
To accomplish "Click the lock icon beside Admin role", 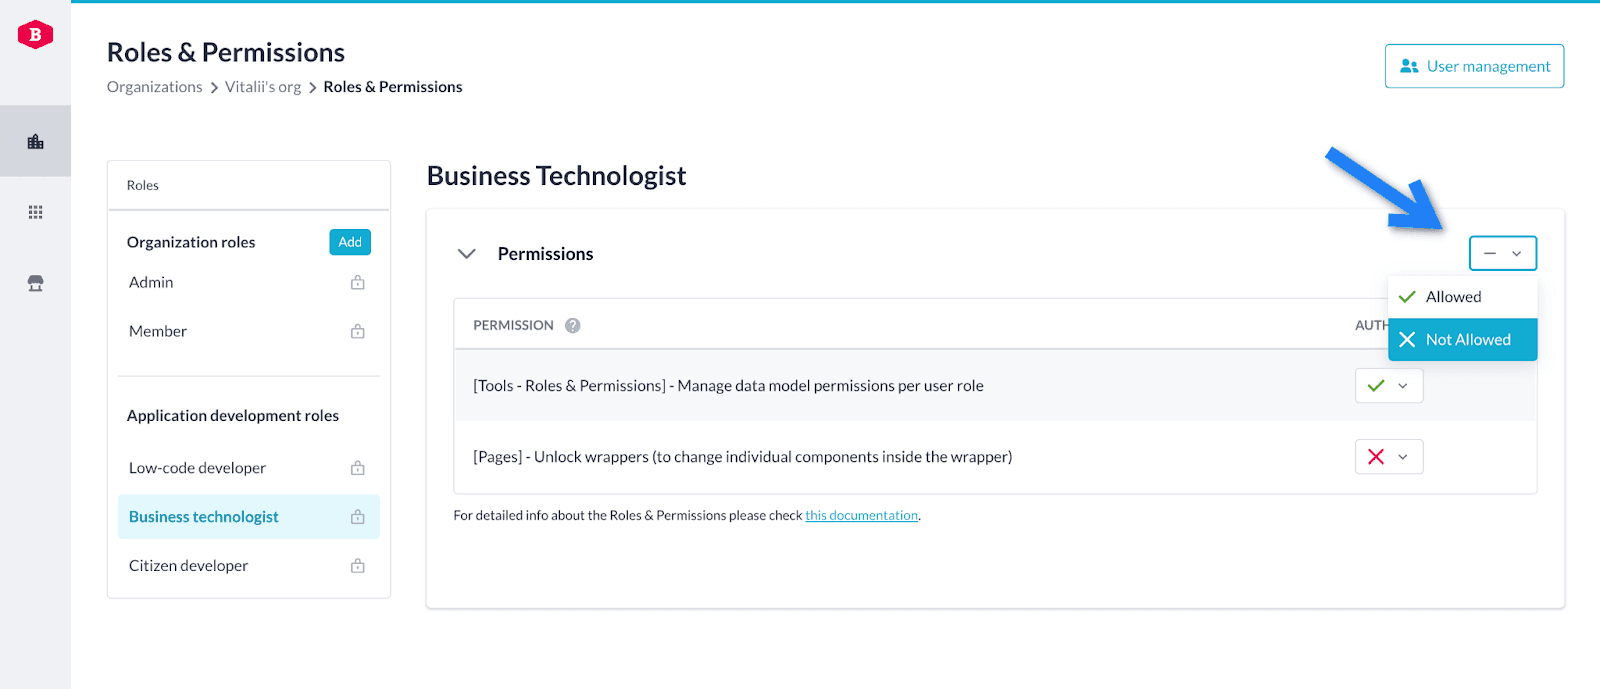I will (357, 283).
